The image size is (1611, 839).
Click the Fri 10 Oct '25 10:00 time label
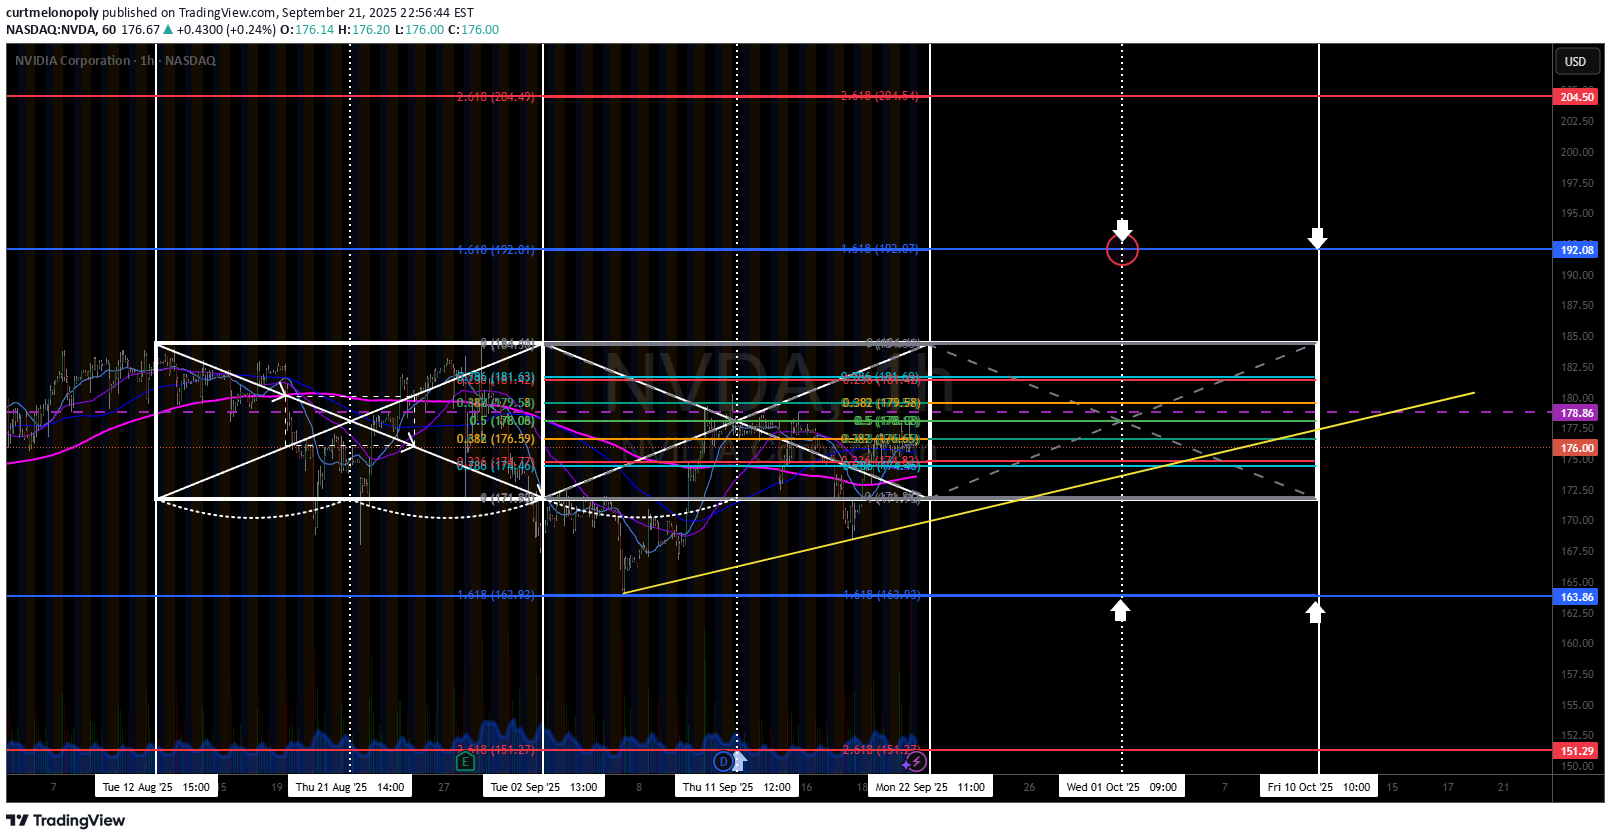pos(1319,787)
